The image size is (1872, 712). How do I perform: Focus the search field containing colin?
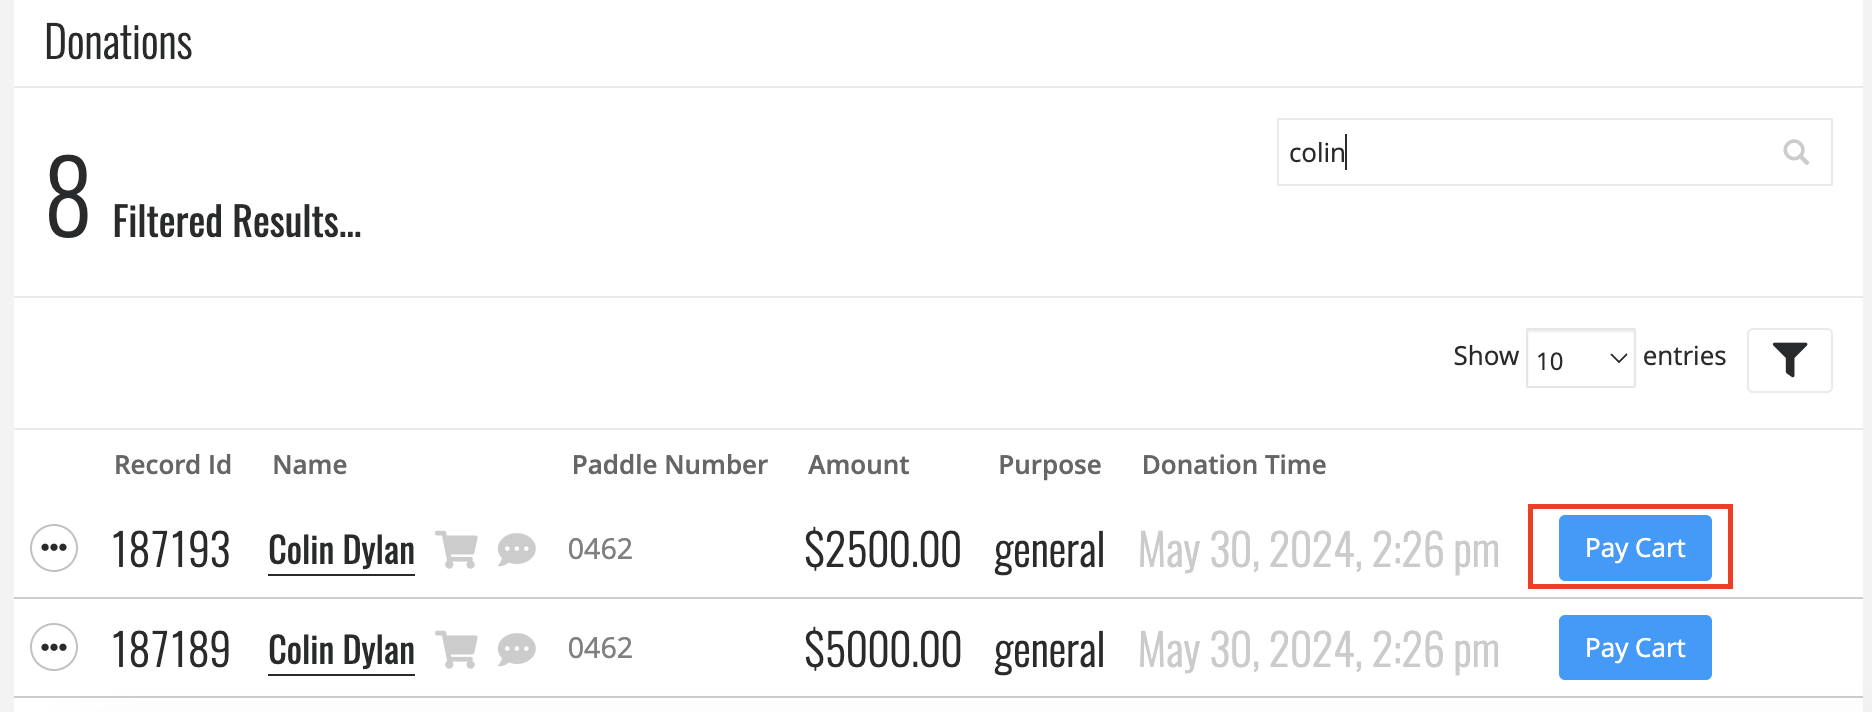pos(1554,152)
